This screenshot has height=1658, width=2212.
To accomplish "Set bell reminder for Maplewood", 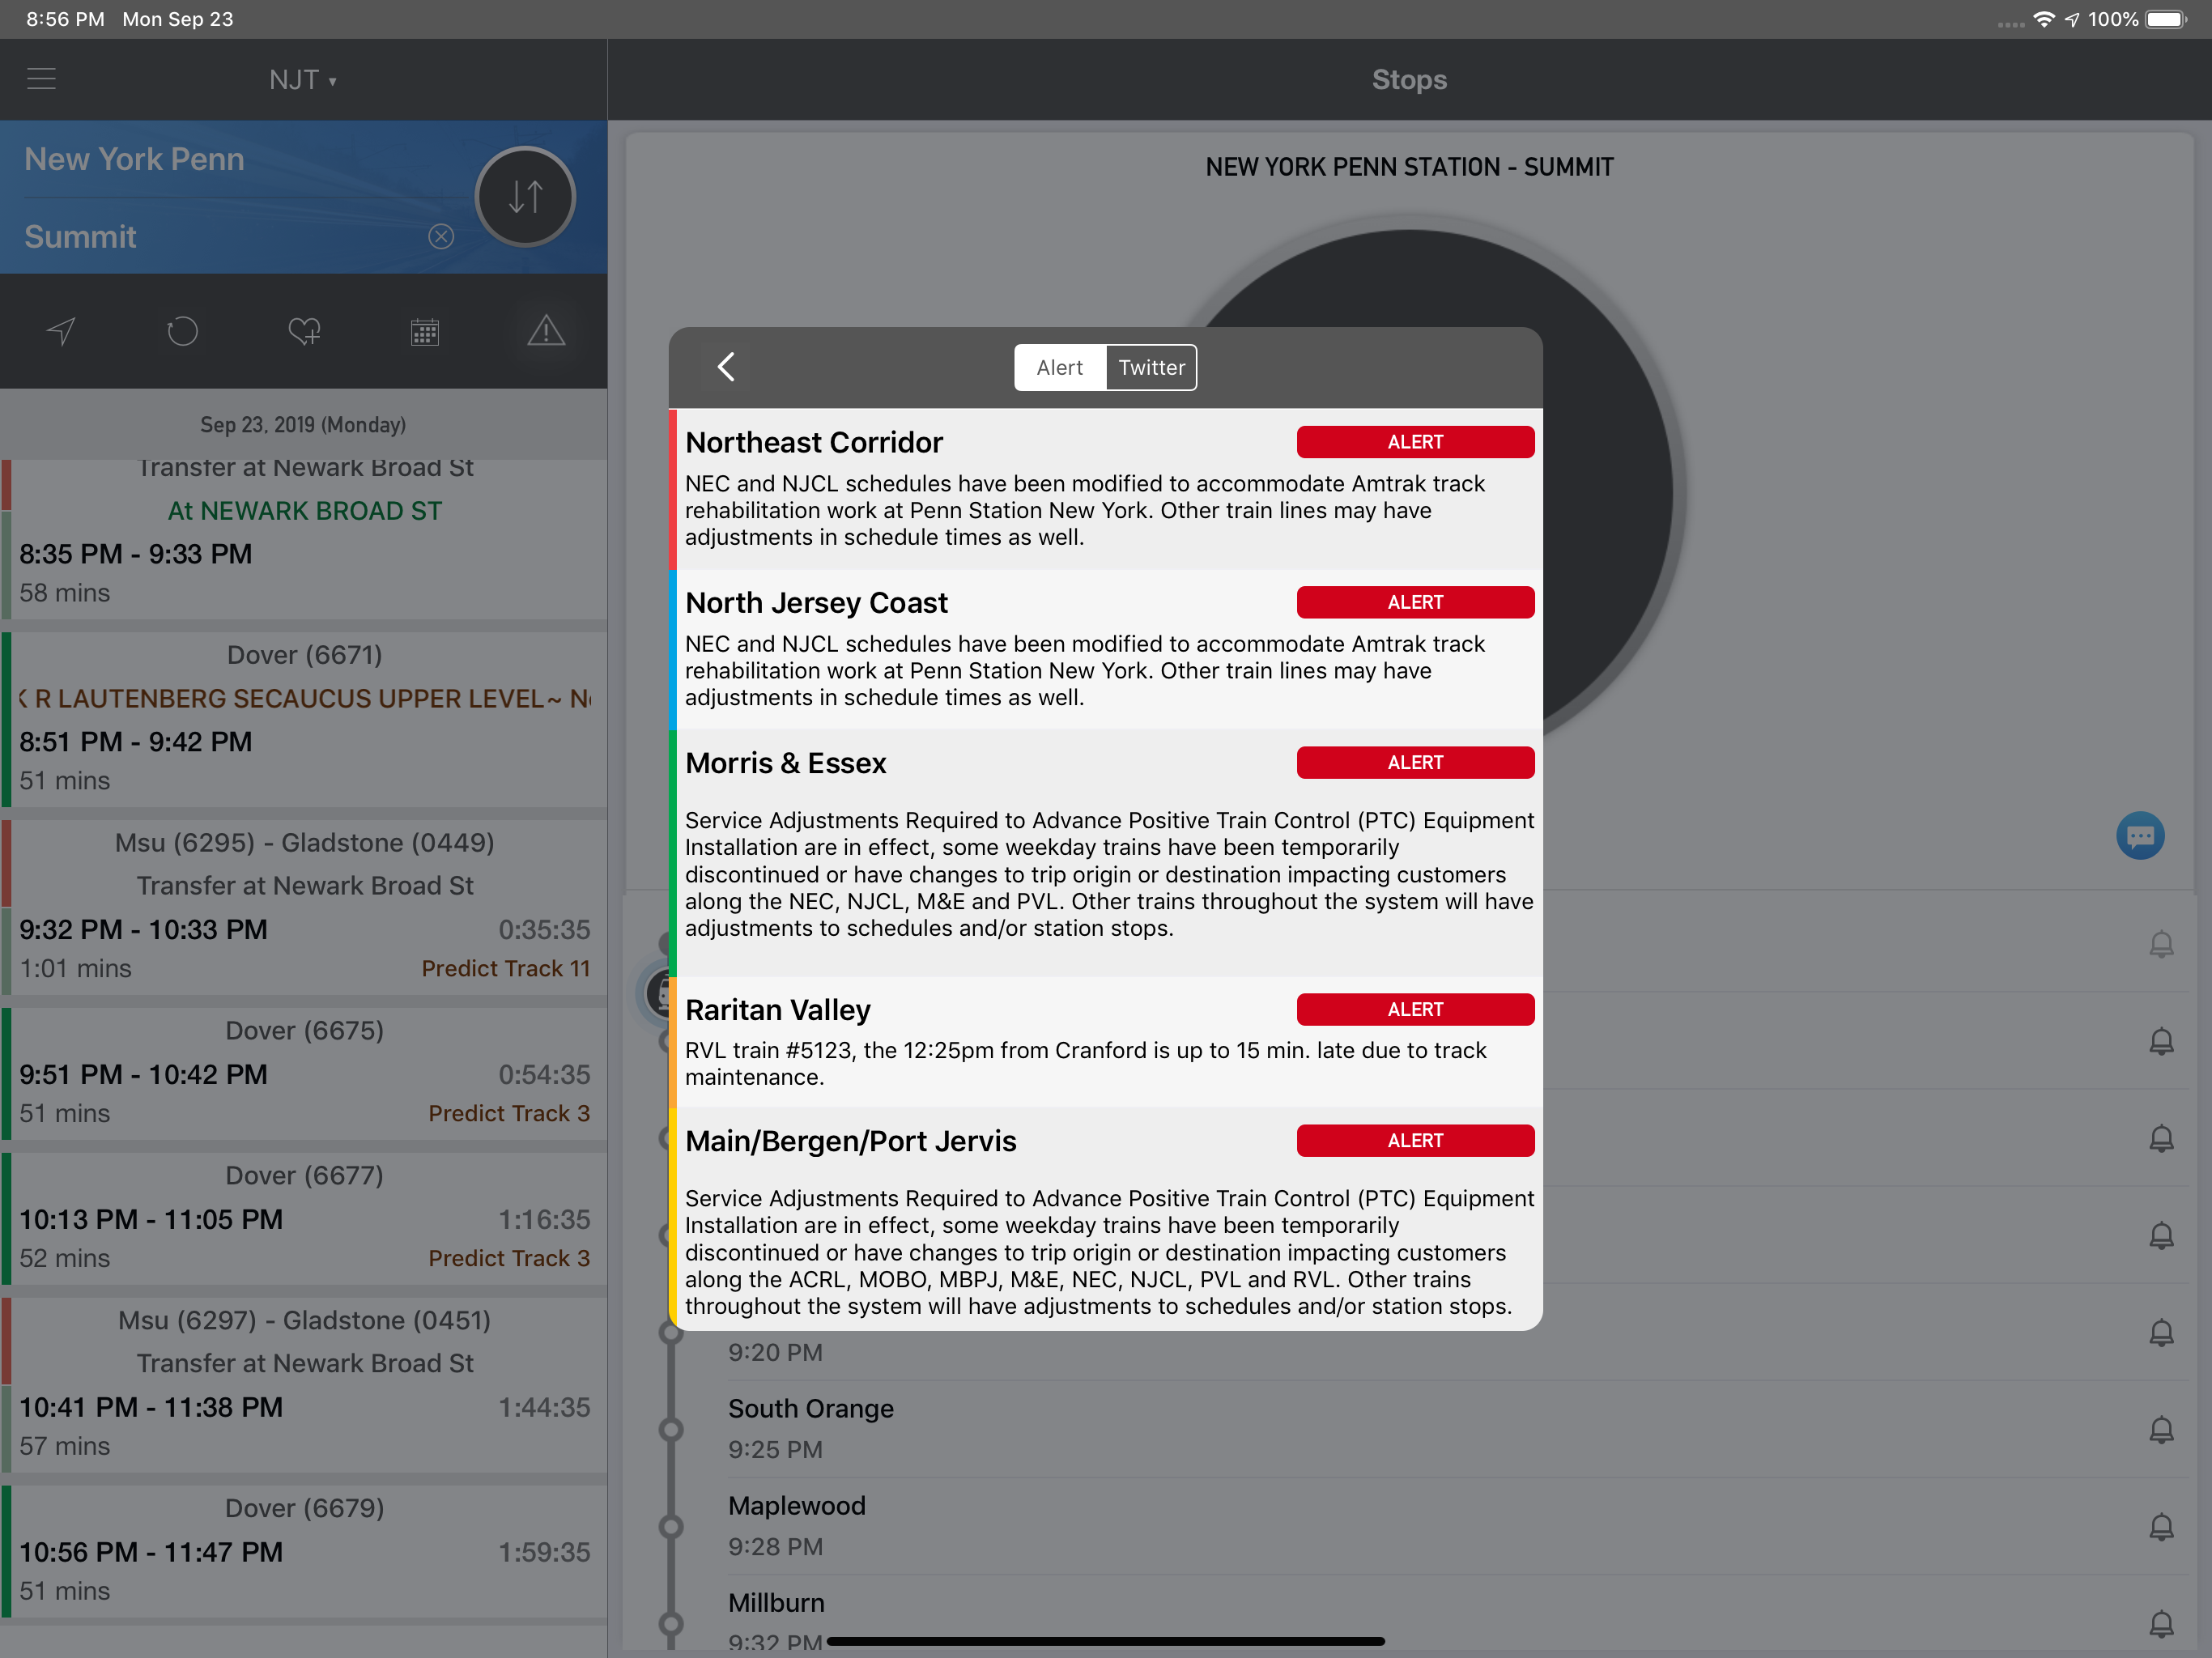I will [x=2161, y=1527].
